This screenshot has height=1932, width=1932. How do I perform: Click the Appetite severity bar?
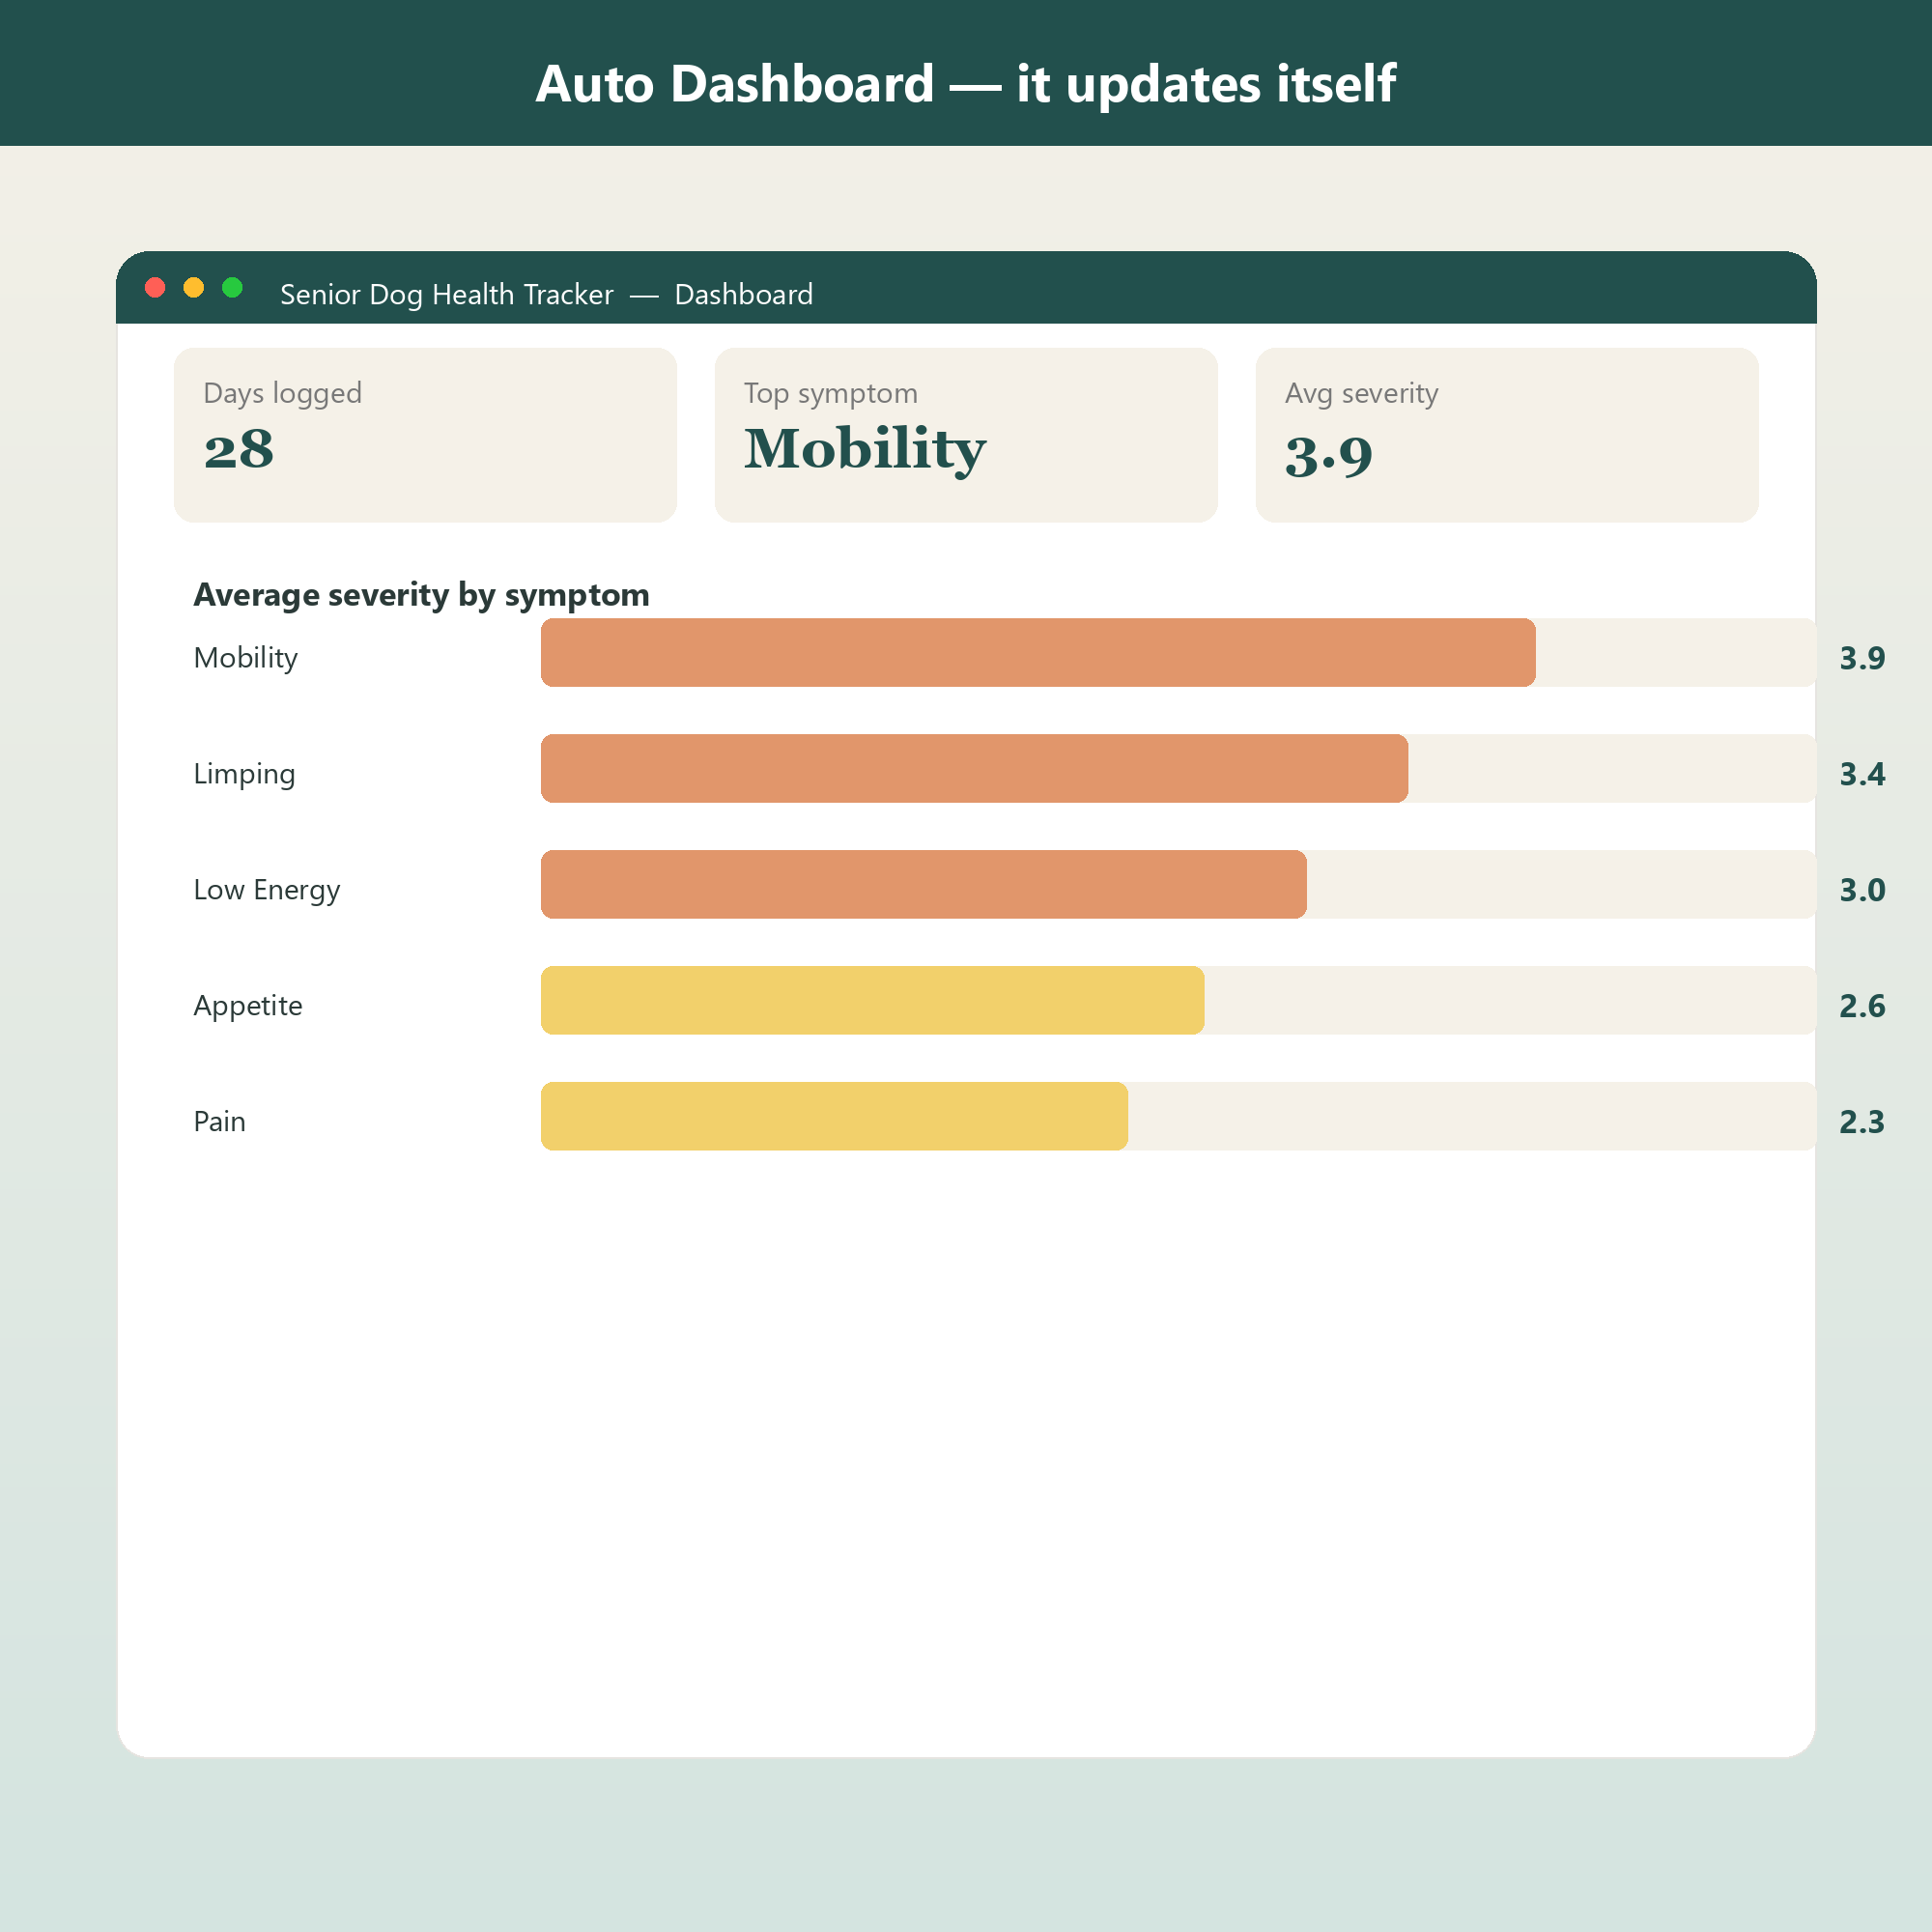pos(872,1001)
